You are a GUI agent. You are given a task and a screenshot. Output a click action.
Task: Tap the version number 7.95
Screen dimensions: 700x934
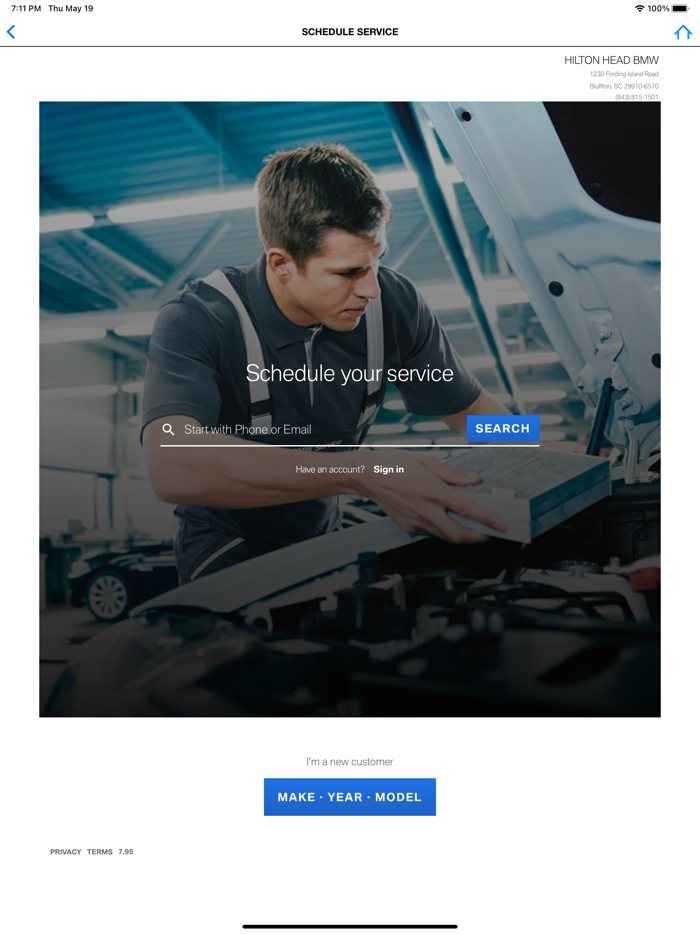(126, 852)
